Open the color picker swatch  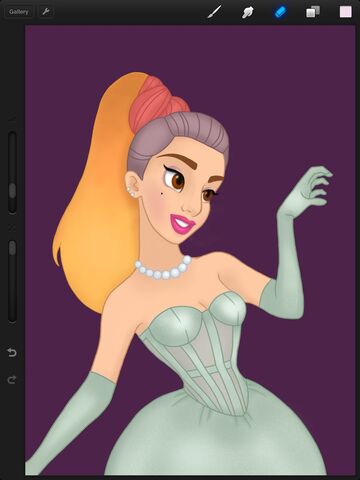click(x=346, y=12)
